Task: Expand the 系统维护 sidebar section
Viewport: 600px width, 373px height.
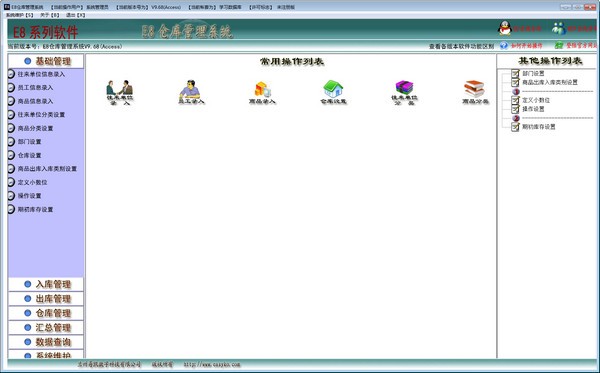Action: pos(46,354)
